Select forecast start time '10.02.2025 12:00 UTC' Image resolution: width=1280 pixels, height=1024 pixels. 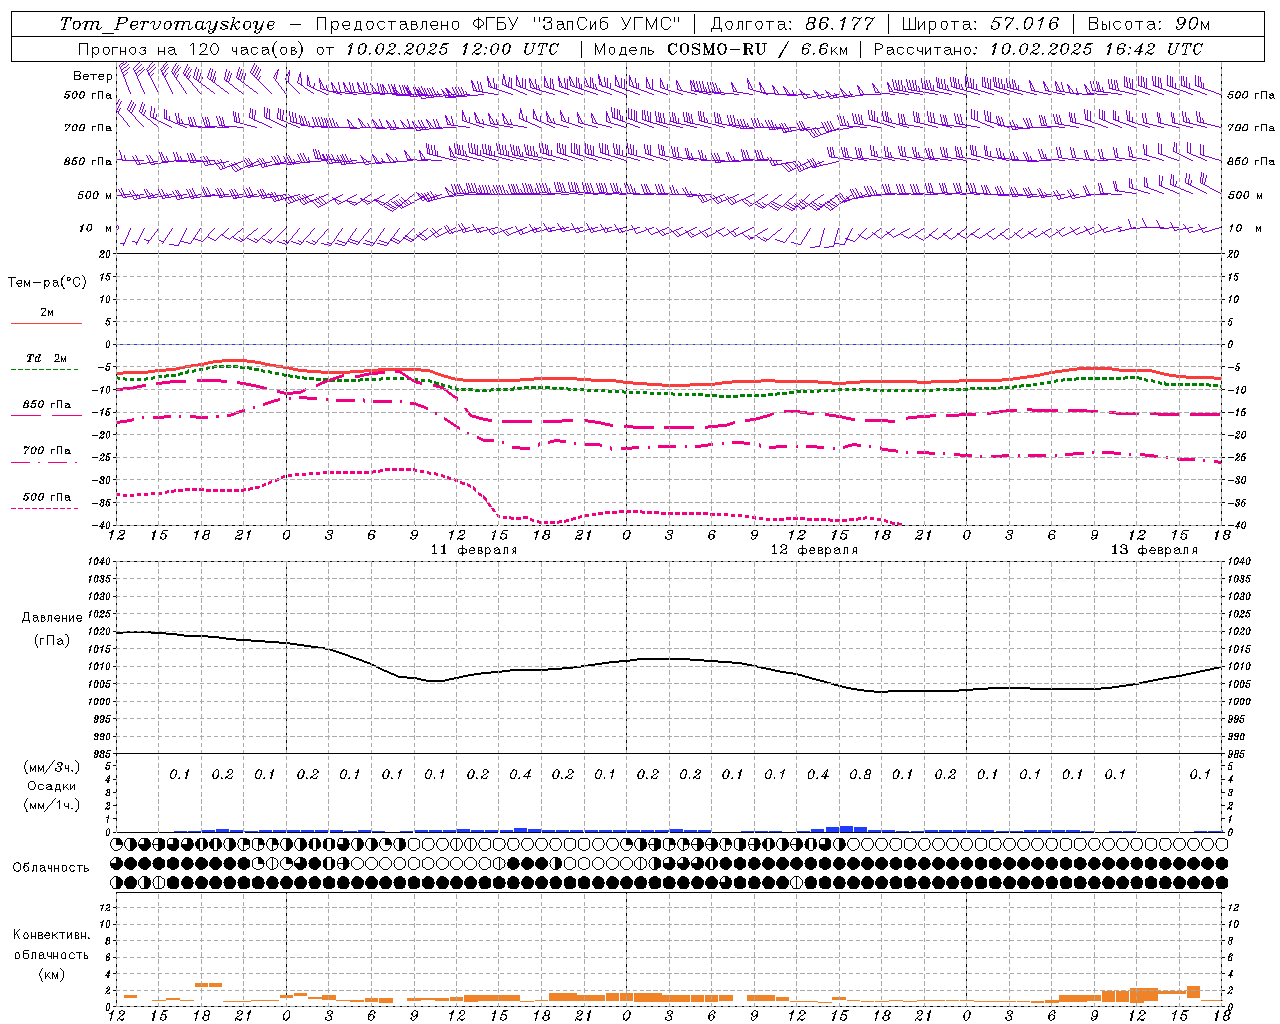point(452,49)
